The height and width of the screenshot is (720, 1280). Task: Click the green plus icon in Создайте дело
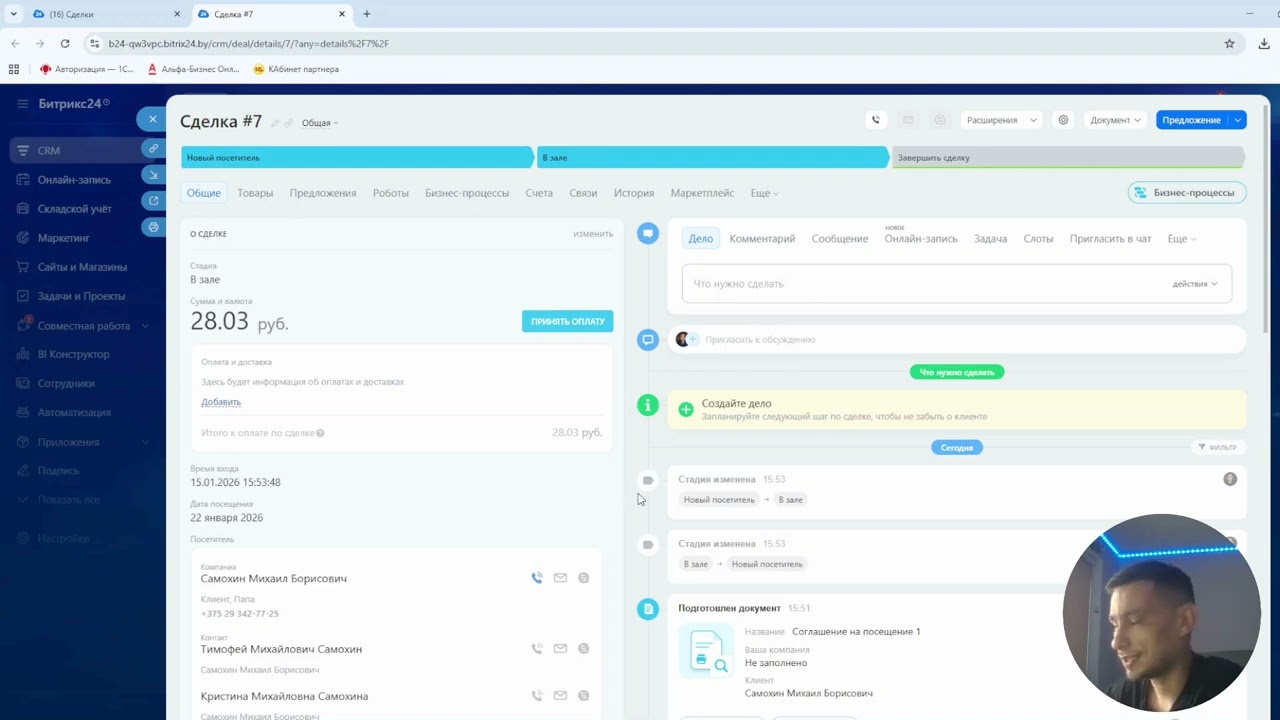click(x=686, y=409)
